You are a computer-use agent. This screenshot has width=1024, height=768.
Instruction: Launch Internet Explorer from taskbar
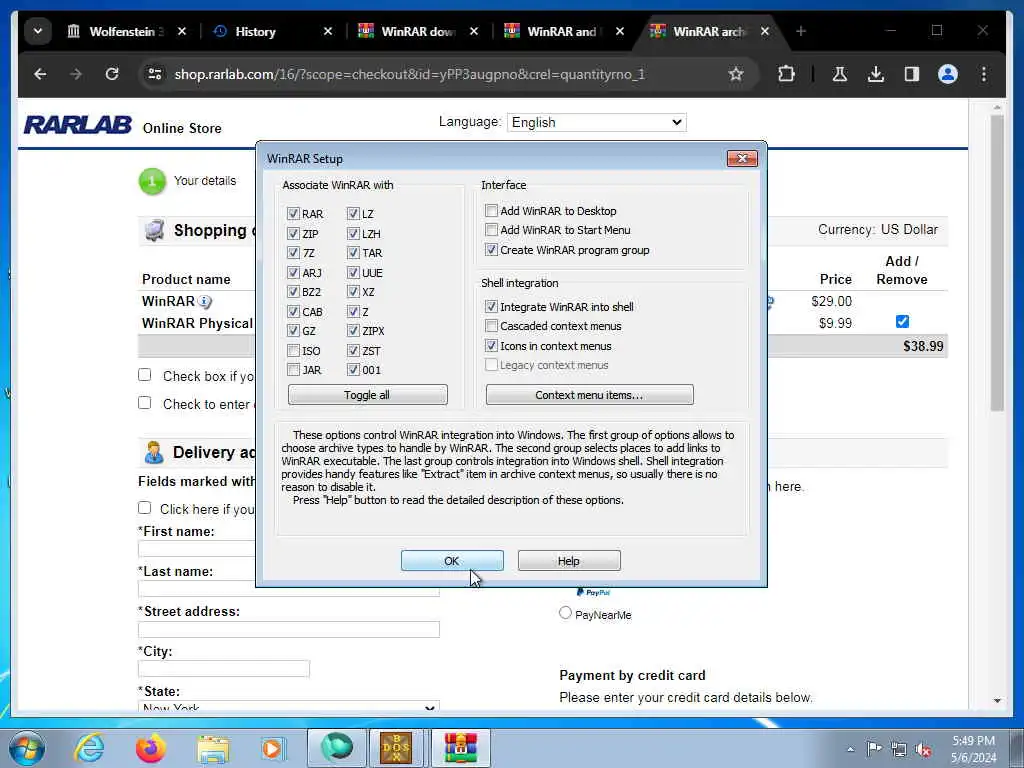[x=89, y=748]
